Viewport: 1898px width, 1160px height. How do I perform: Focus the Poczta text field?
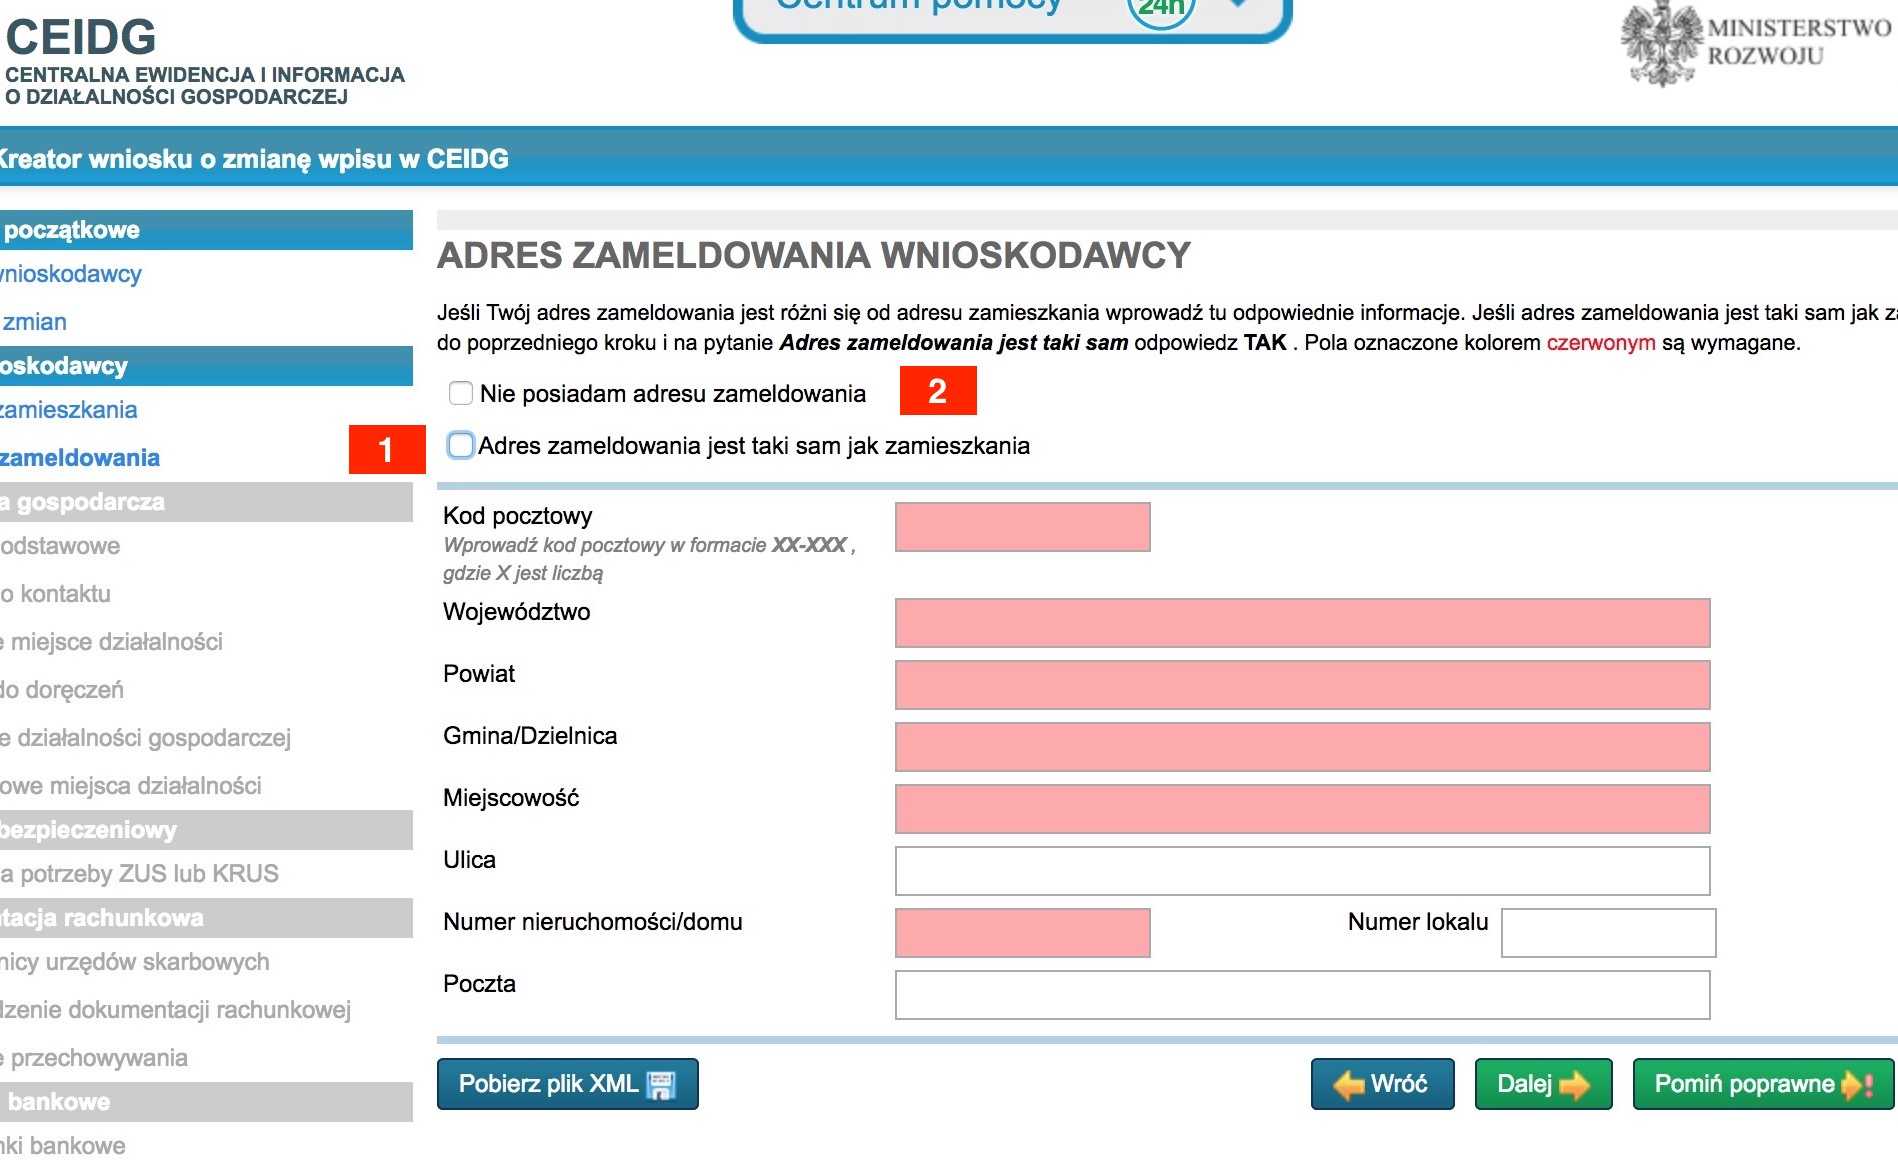point(1302,995)
